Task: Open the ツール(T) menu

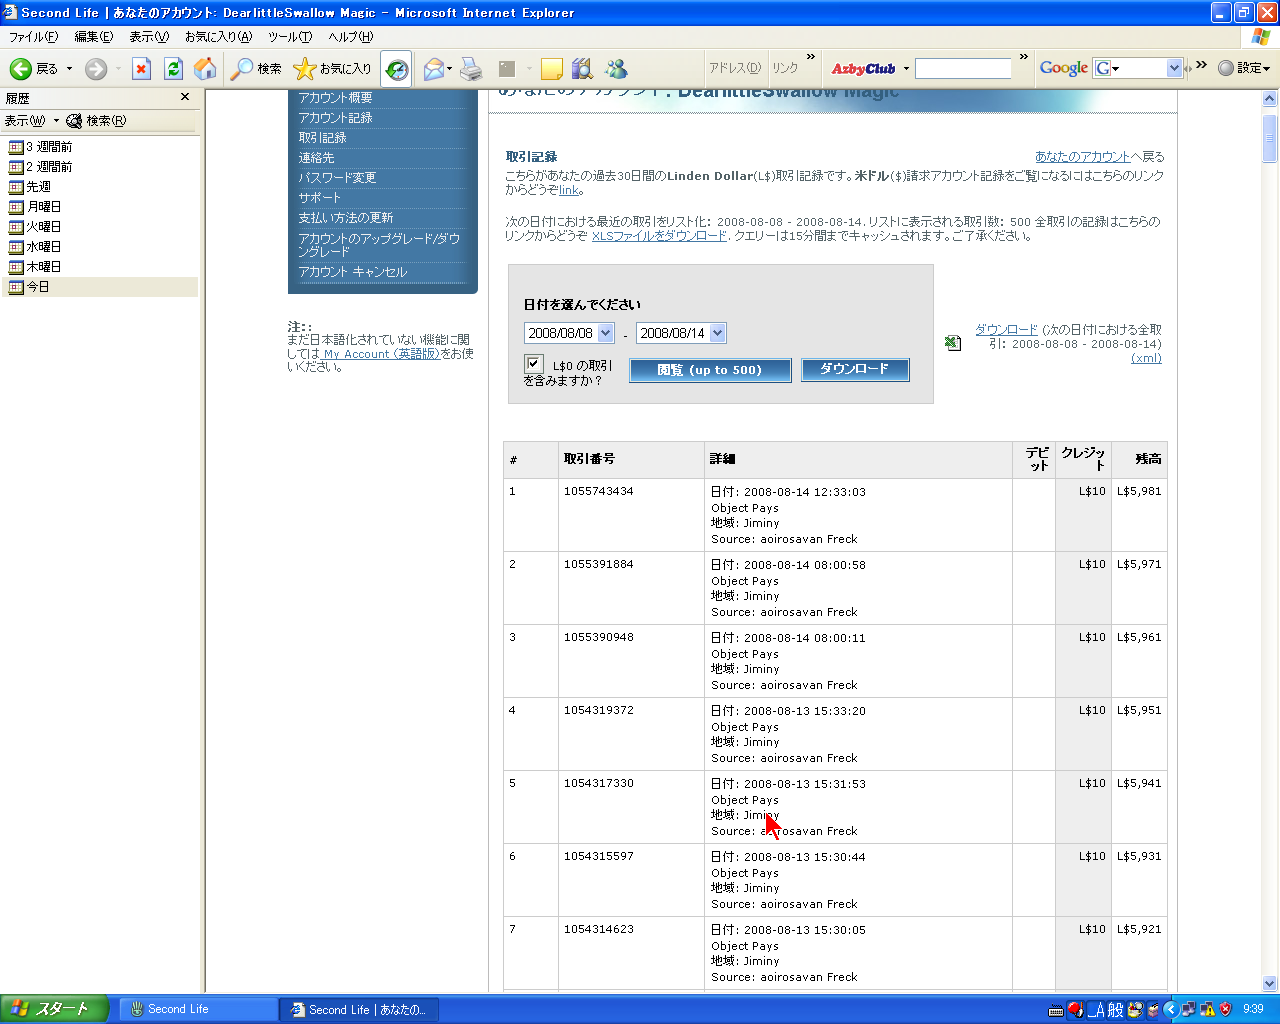Action: click(x=290, y=37)
